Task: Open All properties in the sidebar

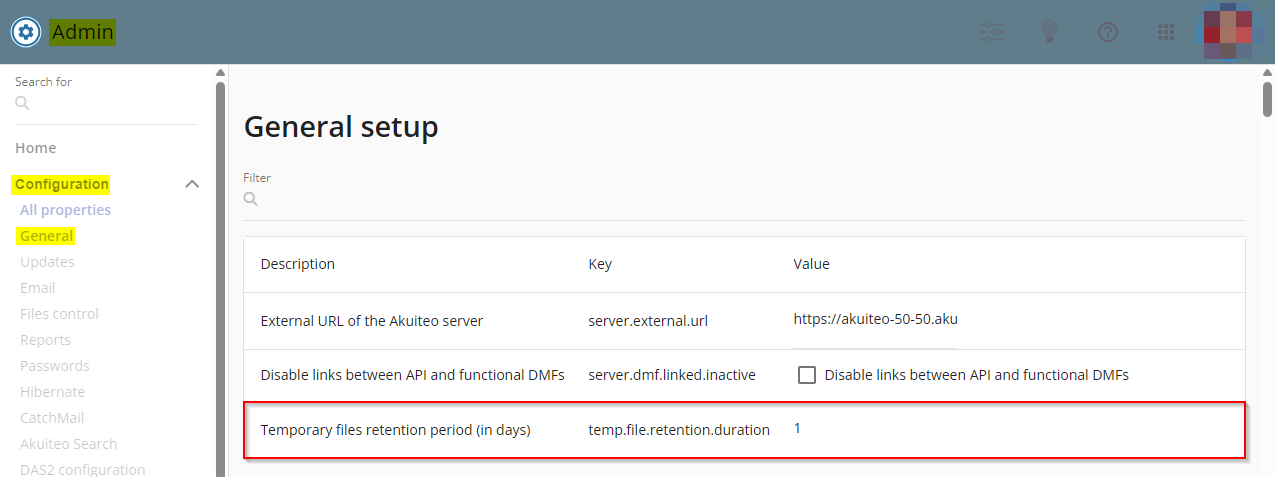Action: [65, 210]
